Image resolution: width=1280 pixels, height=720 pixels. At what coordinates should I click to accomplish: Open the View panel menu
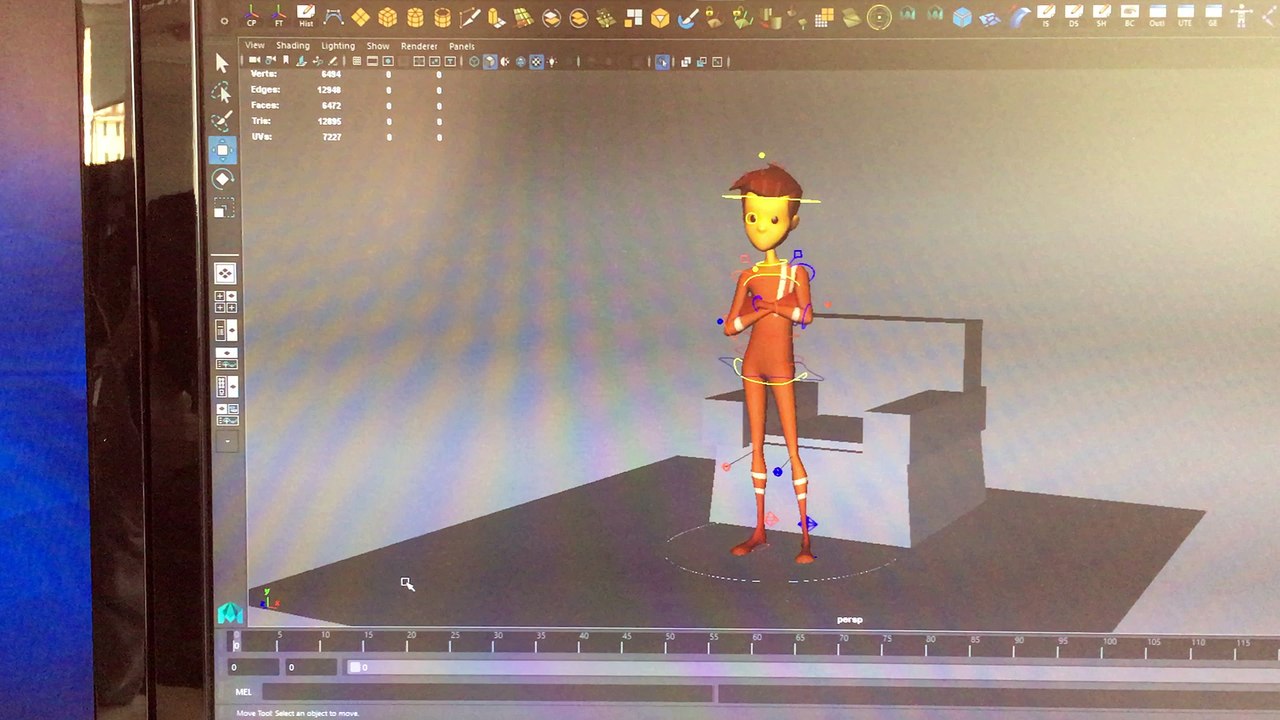point(255,46)
